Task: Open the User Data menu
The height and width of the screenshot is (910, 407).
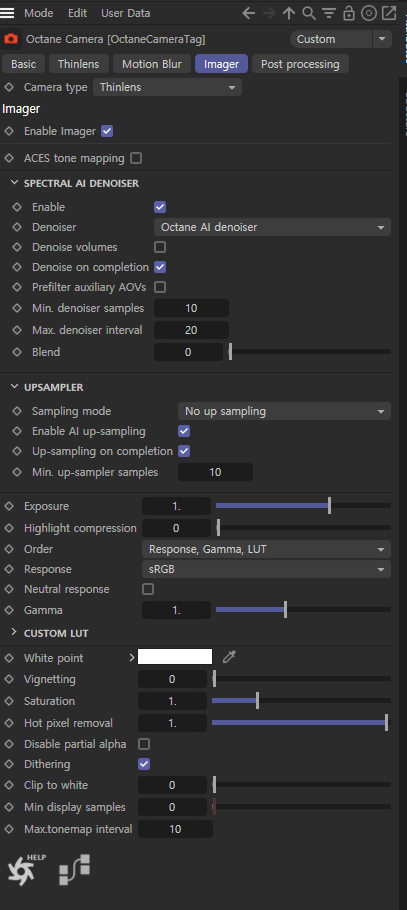Action: (x=125, y=13)
